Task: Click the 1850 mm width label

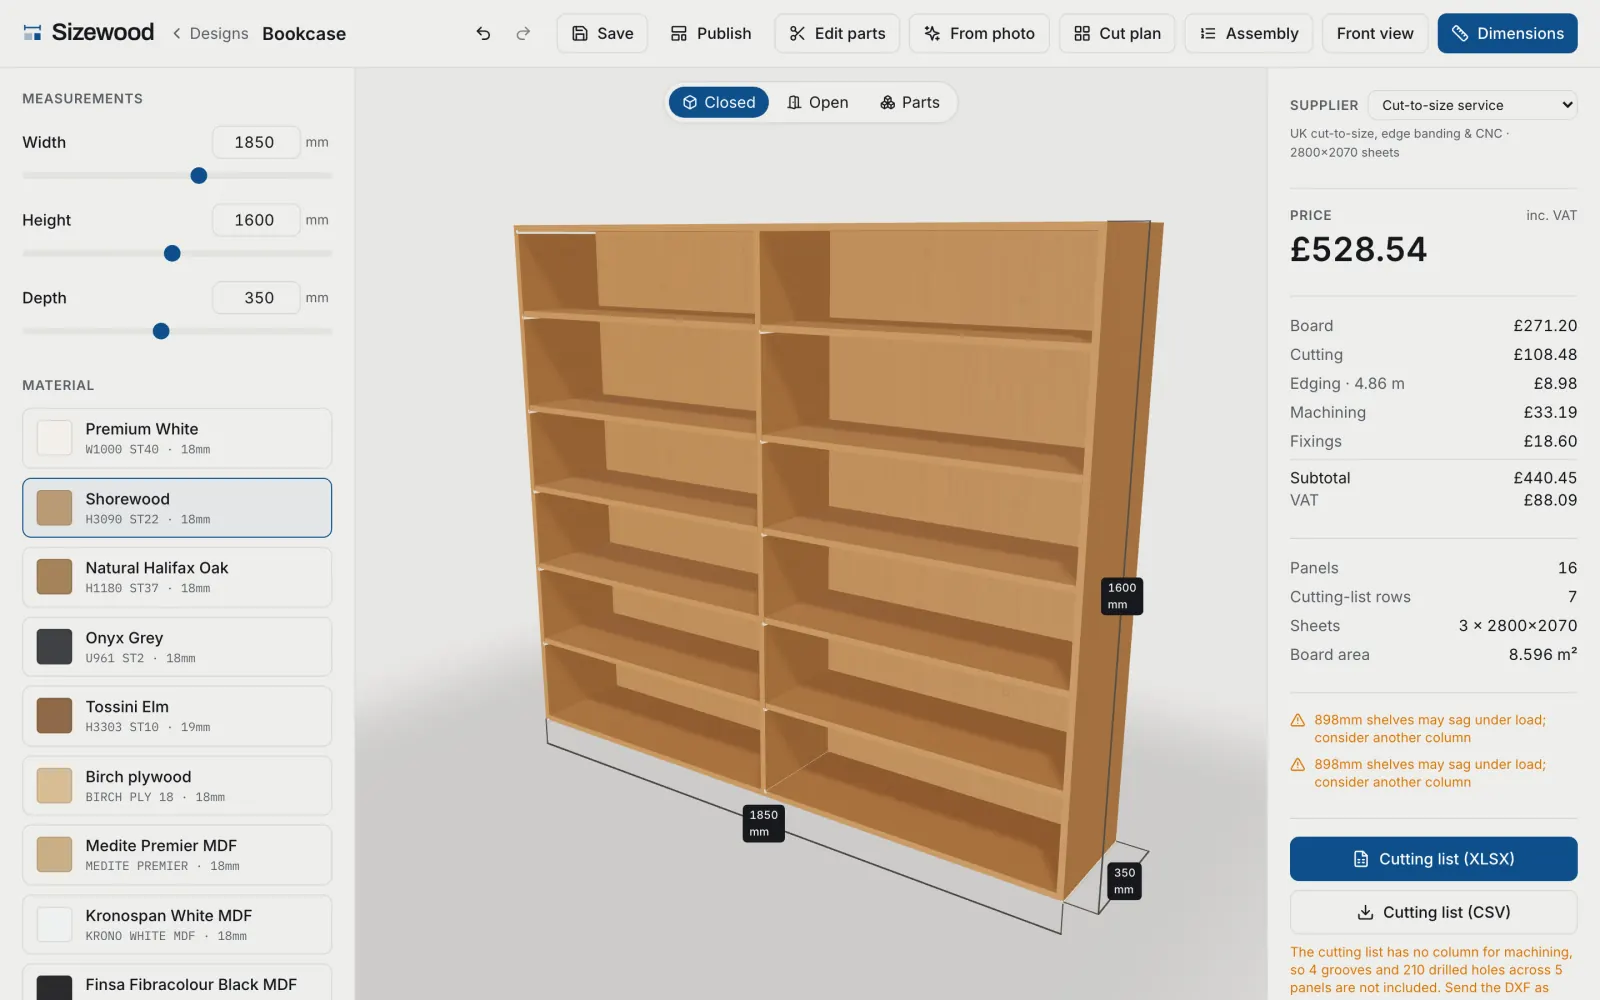Action: (x=763, y=823)
